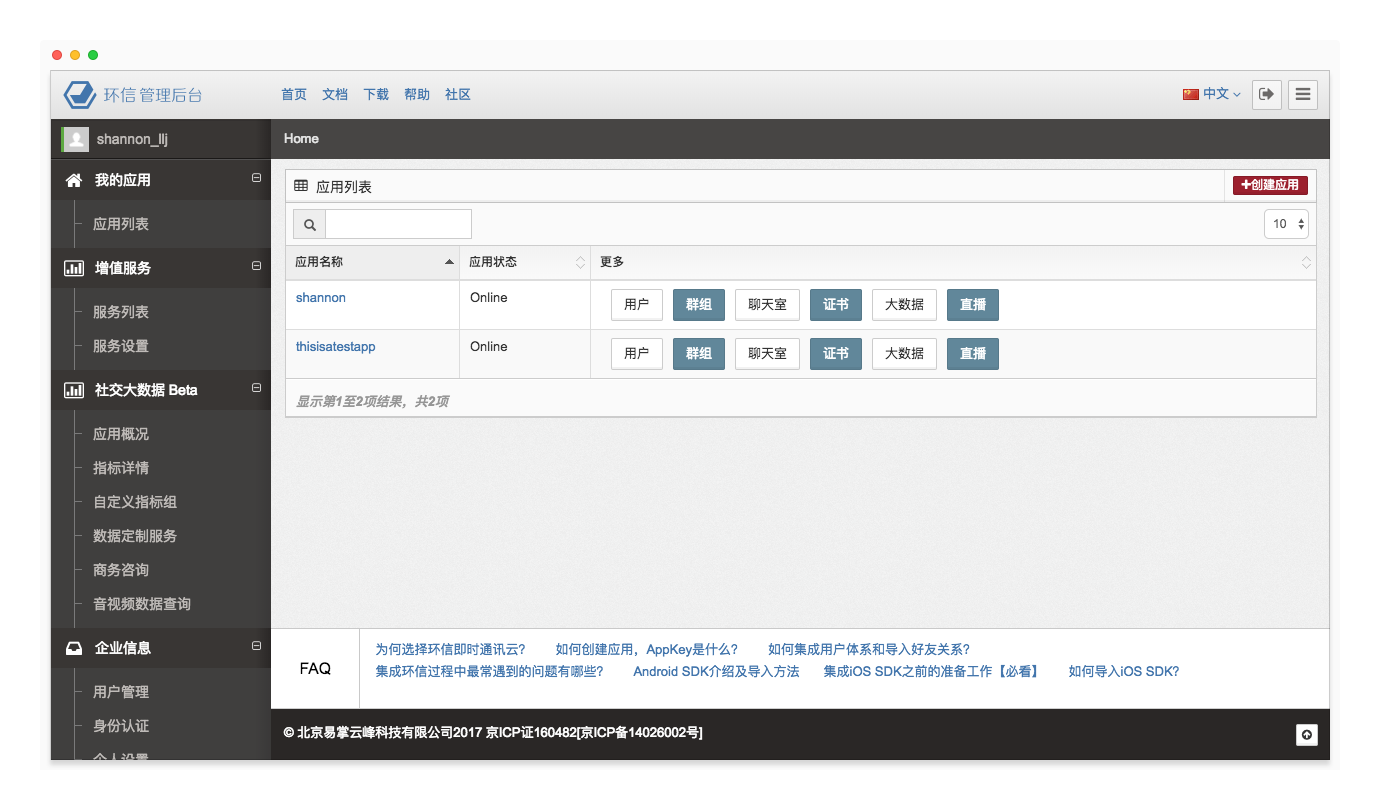Select 指标详情 in the sidebar
The height and width of the screenshot is (810, 1380).
[121, 468]
